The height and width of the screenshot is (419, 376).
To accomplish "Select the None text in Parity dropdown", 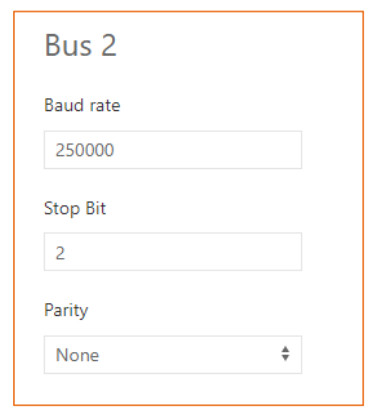I will 77,355.
